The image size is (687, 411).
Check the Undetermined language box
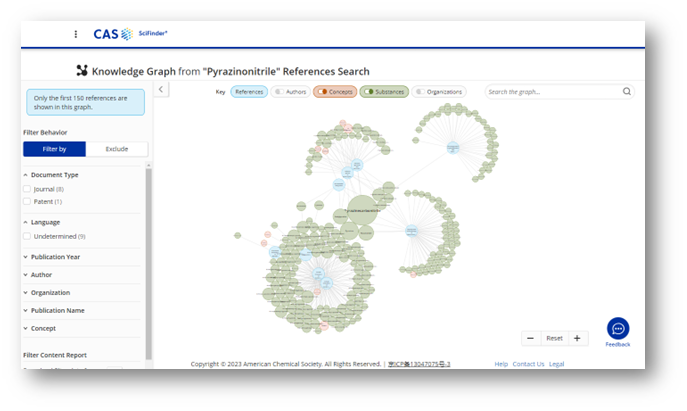click(x=27, y=236)
